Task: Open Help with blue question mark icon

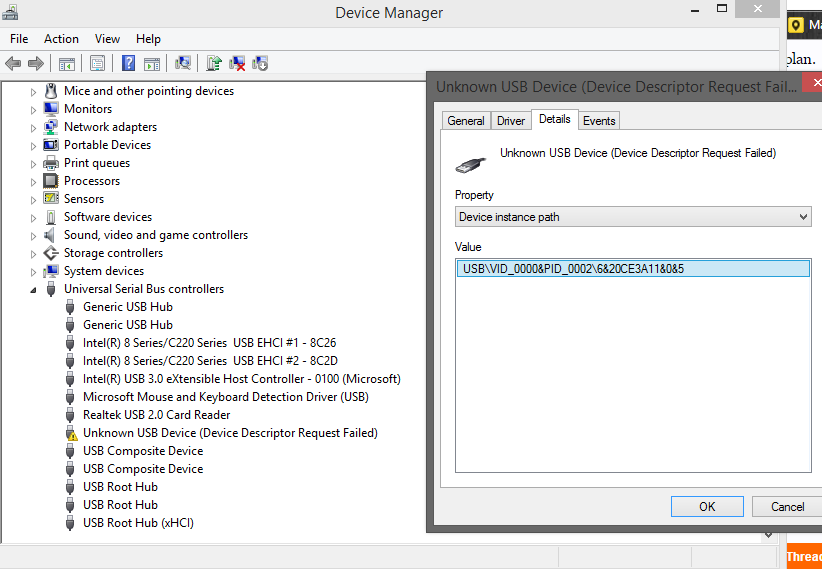Action: click(128, 63)
